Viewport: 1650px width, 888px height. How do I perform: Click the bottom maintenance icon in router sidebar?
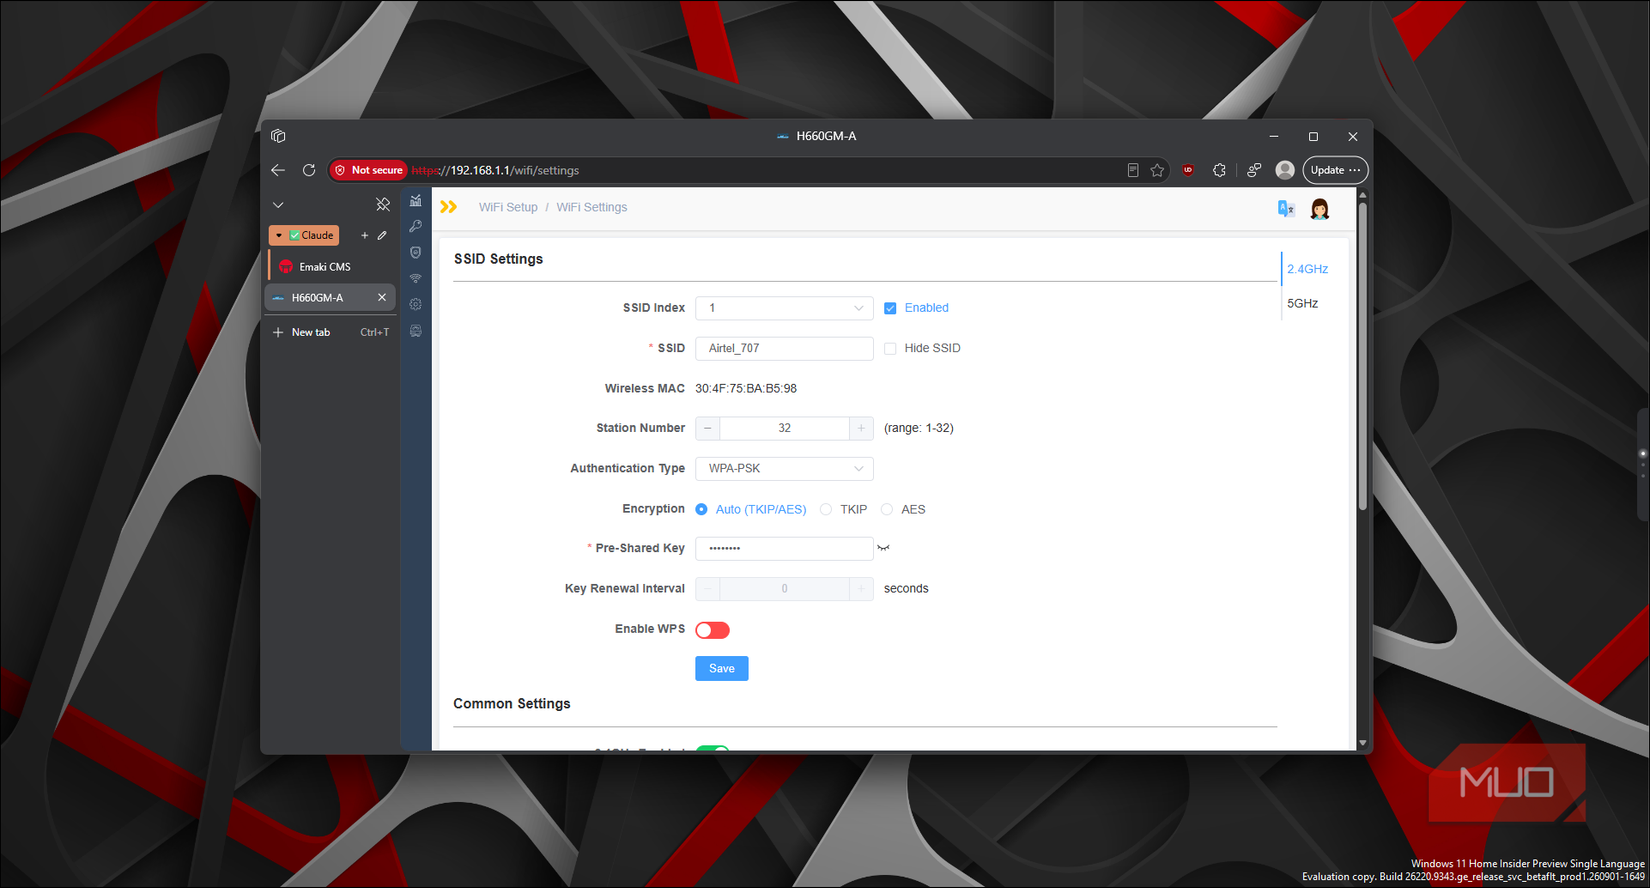click(416, 331)
